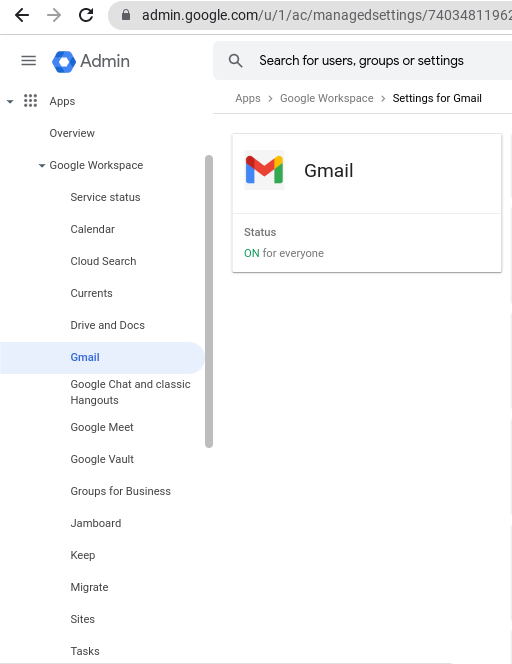Collapse the Apps section arrow
The width and height of the screenshot is (512, 664).
tap(10, 101)
